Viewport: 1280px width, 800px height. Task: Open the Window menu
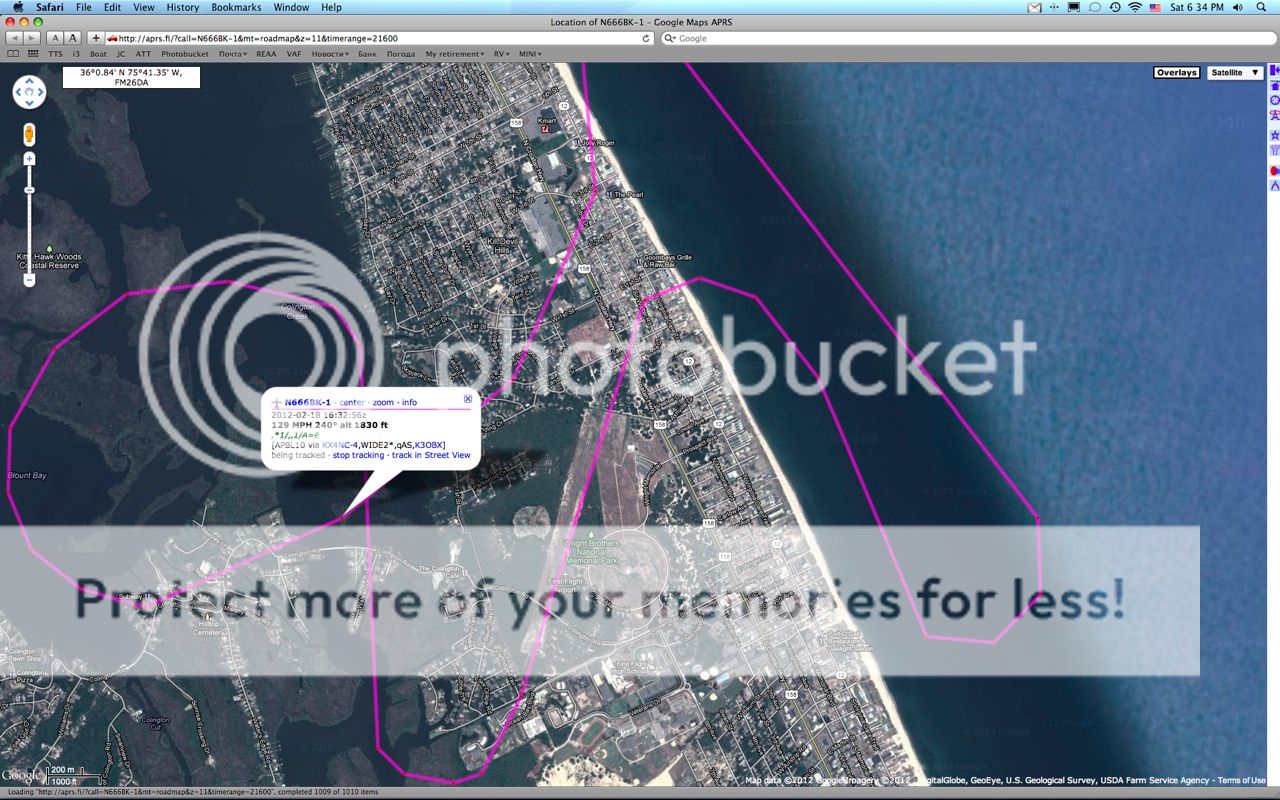coord(291,7)
